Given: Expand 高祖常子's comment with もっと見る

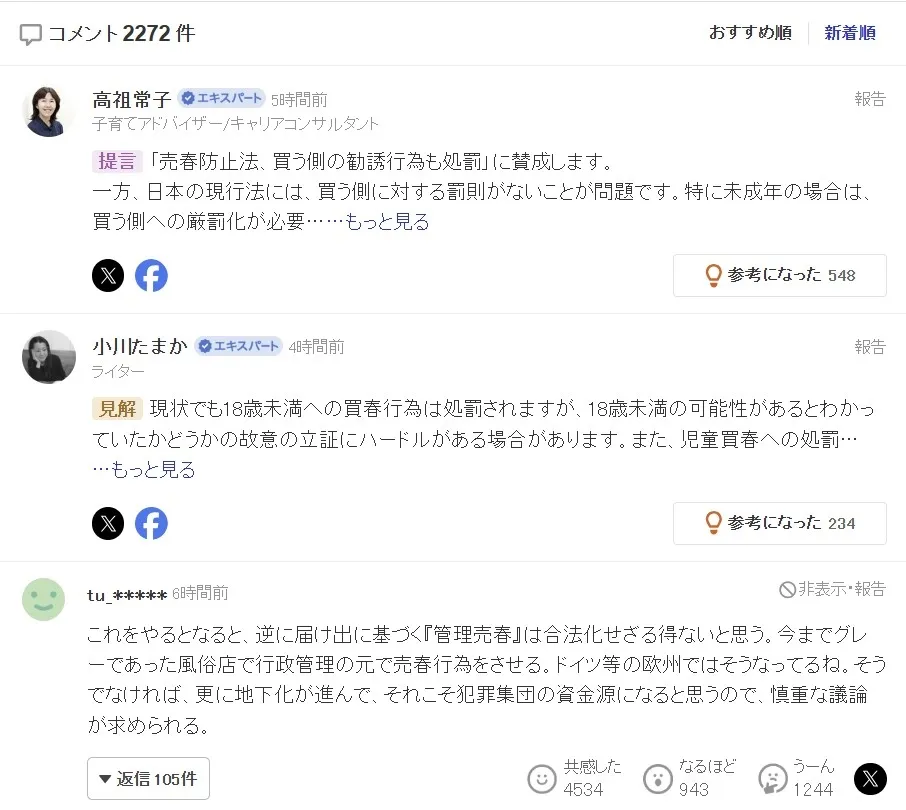Looking at the screenshot, I should coord(387,222).
